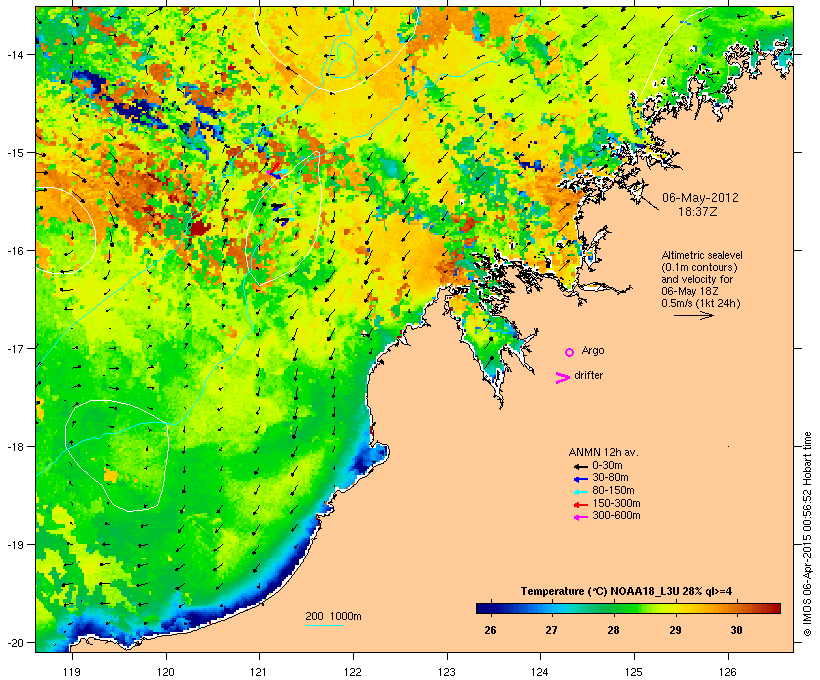Click the latitude axis label -20

[14, 642]
